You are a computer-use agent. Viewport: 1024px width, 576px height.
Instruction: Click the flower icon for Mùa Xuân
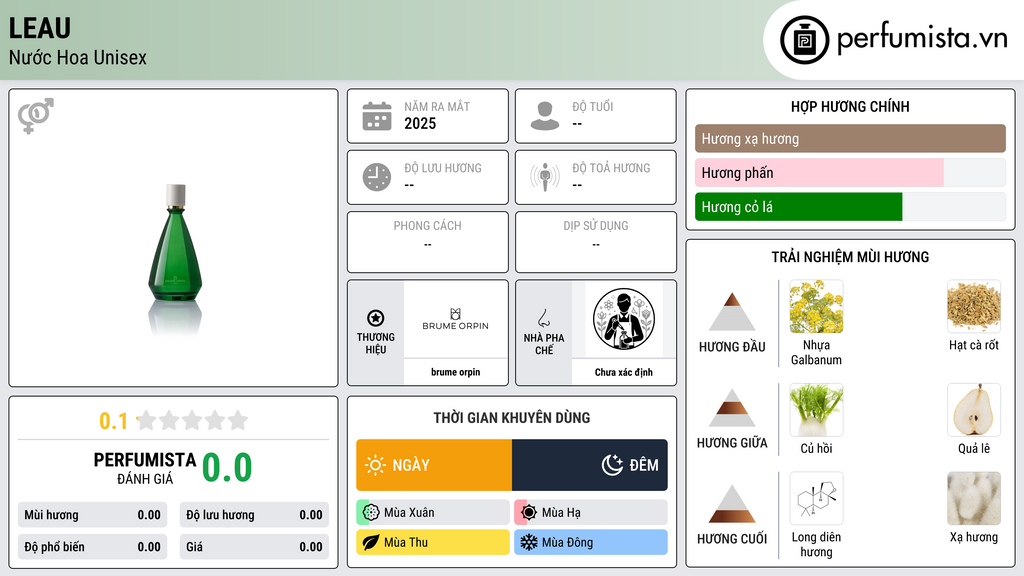pyautogui.click(x=371, y=513)
